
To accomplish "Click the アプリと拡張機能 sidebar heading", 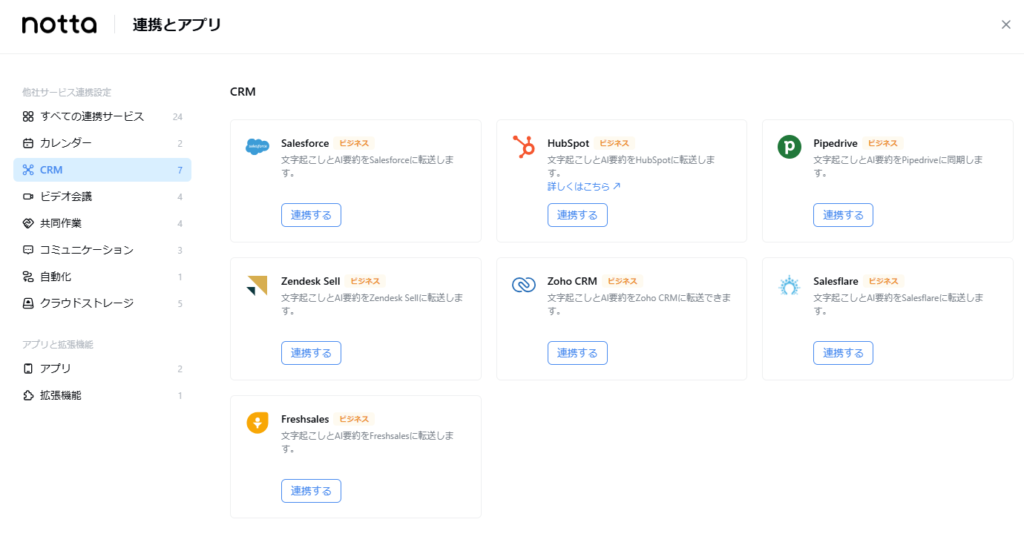I will pos(57,344).
